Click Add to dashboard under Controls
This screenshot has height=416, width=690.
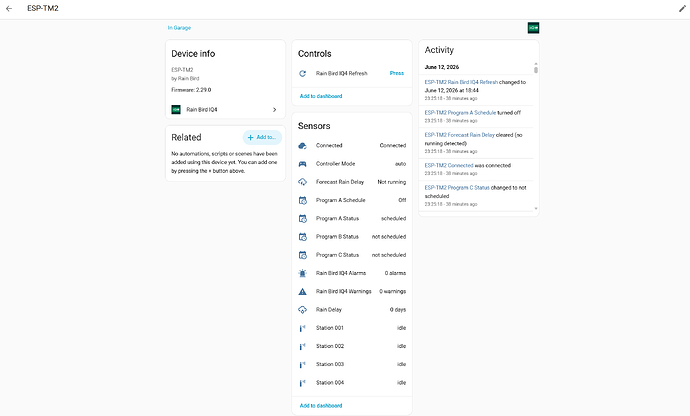coord(321,96)
